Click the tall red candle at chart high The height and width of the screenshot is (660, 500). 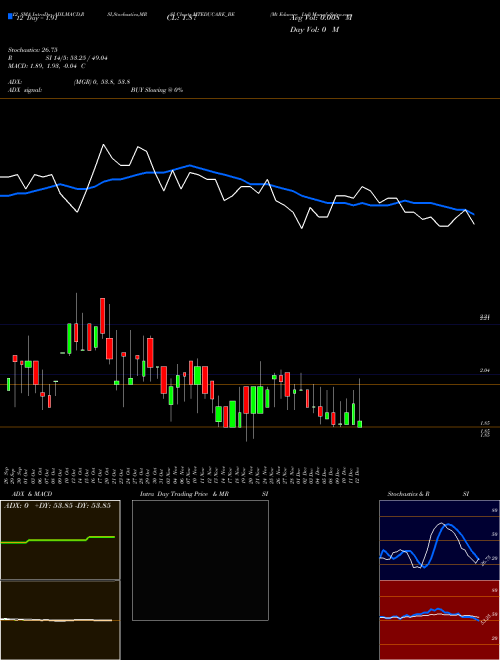pyautogui.click(x=102, y=316)
